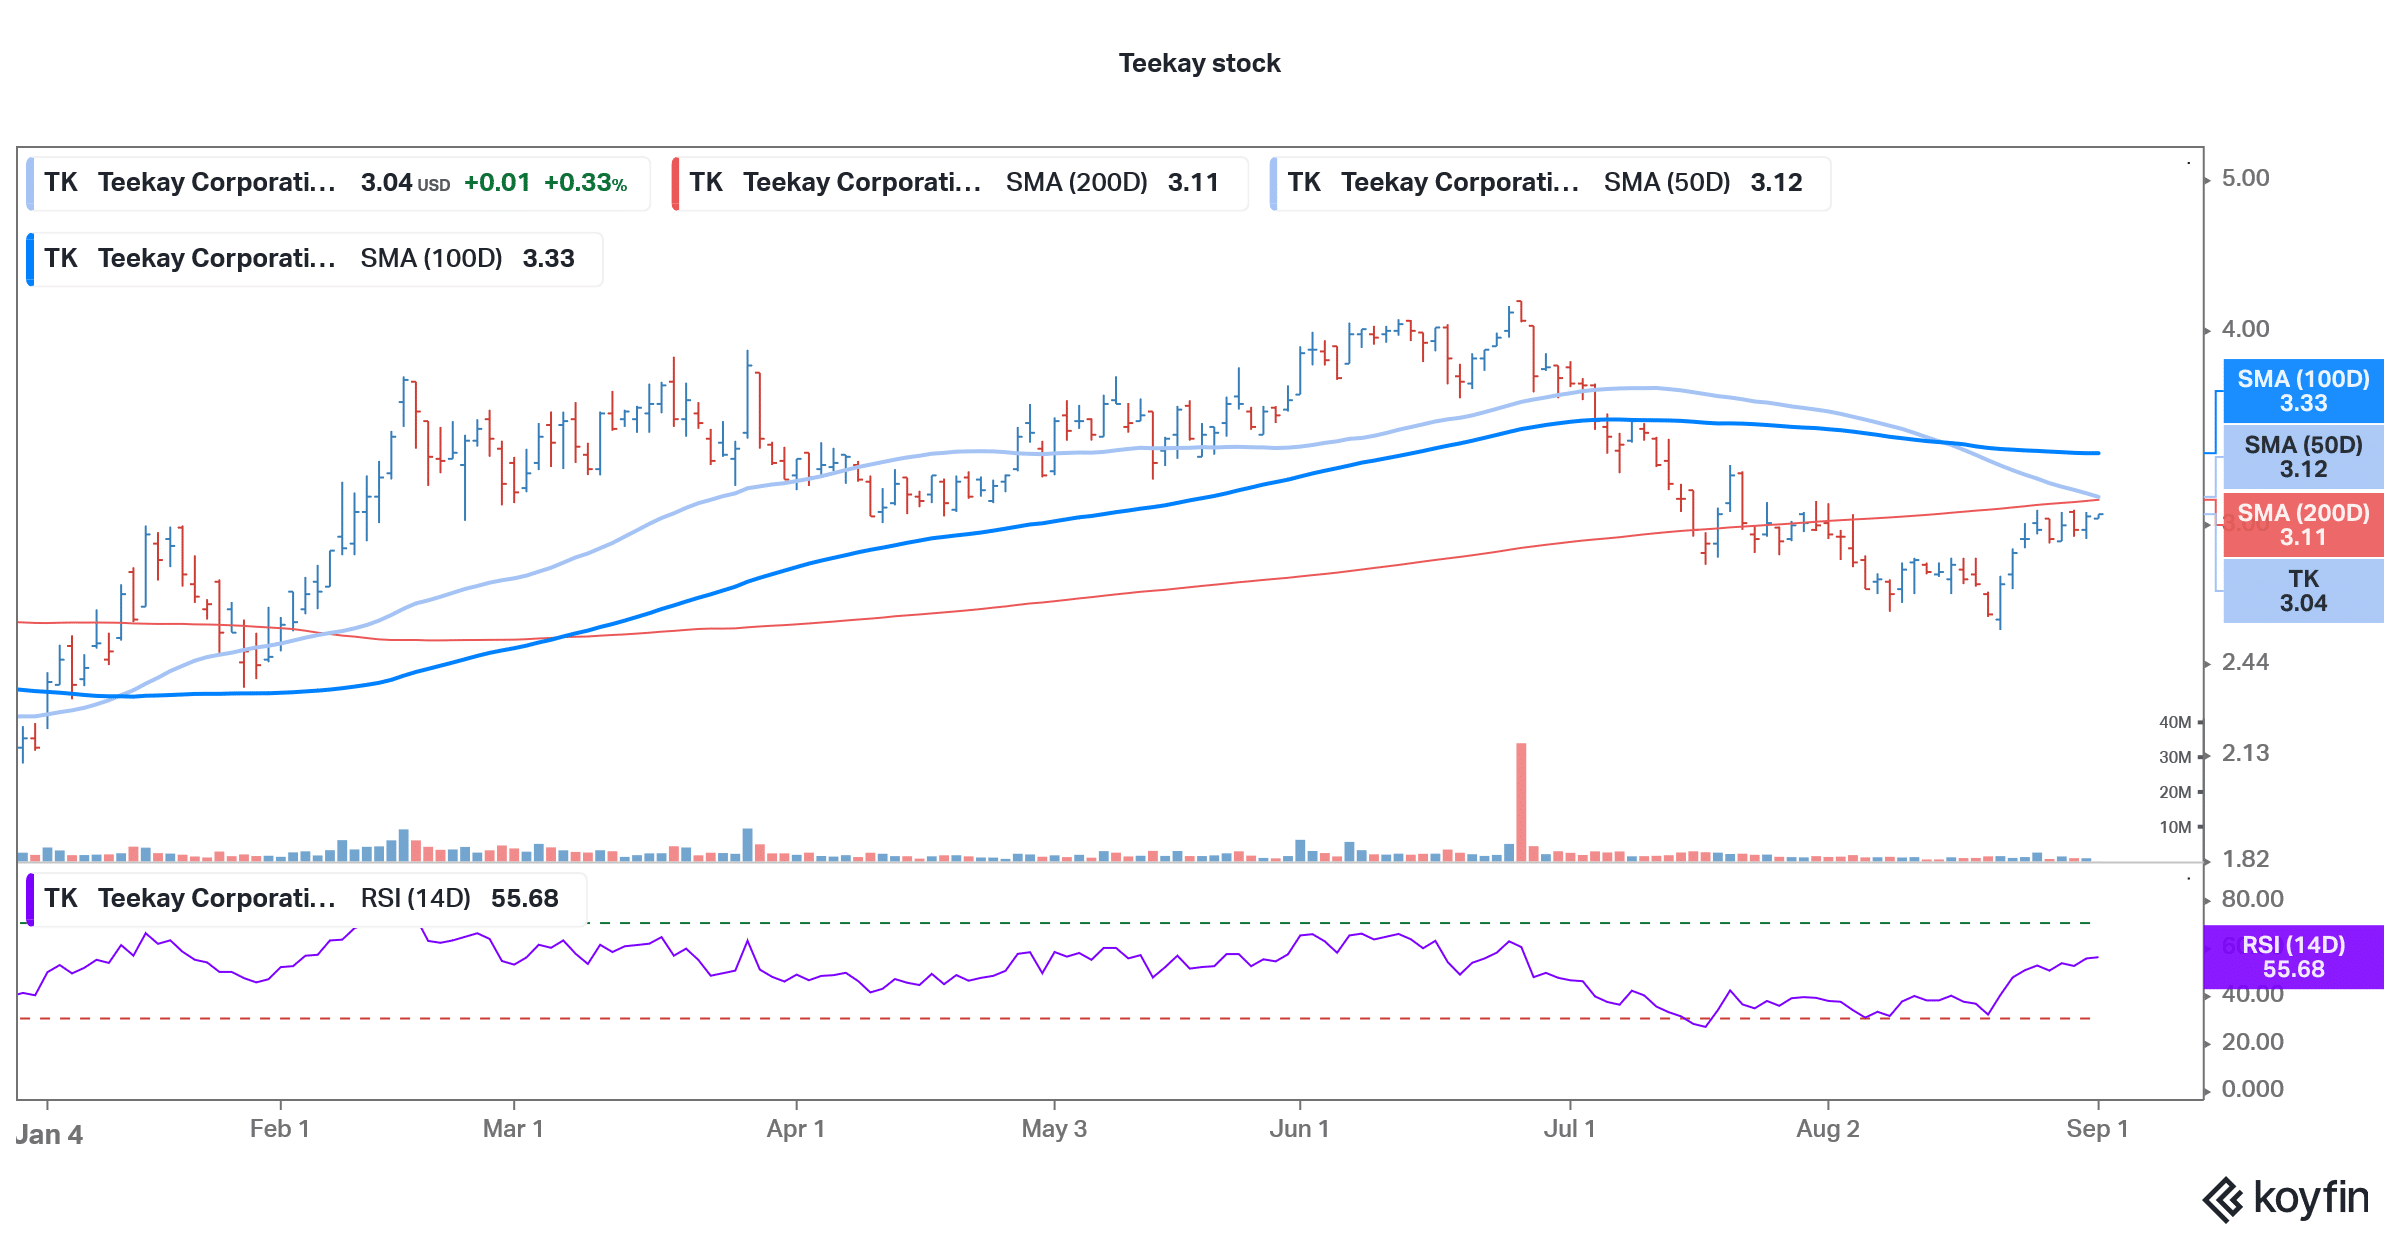Click the red color bar of SMA (200D) legend

click(x=675, y=183)
